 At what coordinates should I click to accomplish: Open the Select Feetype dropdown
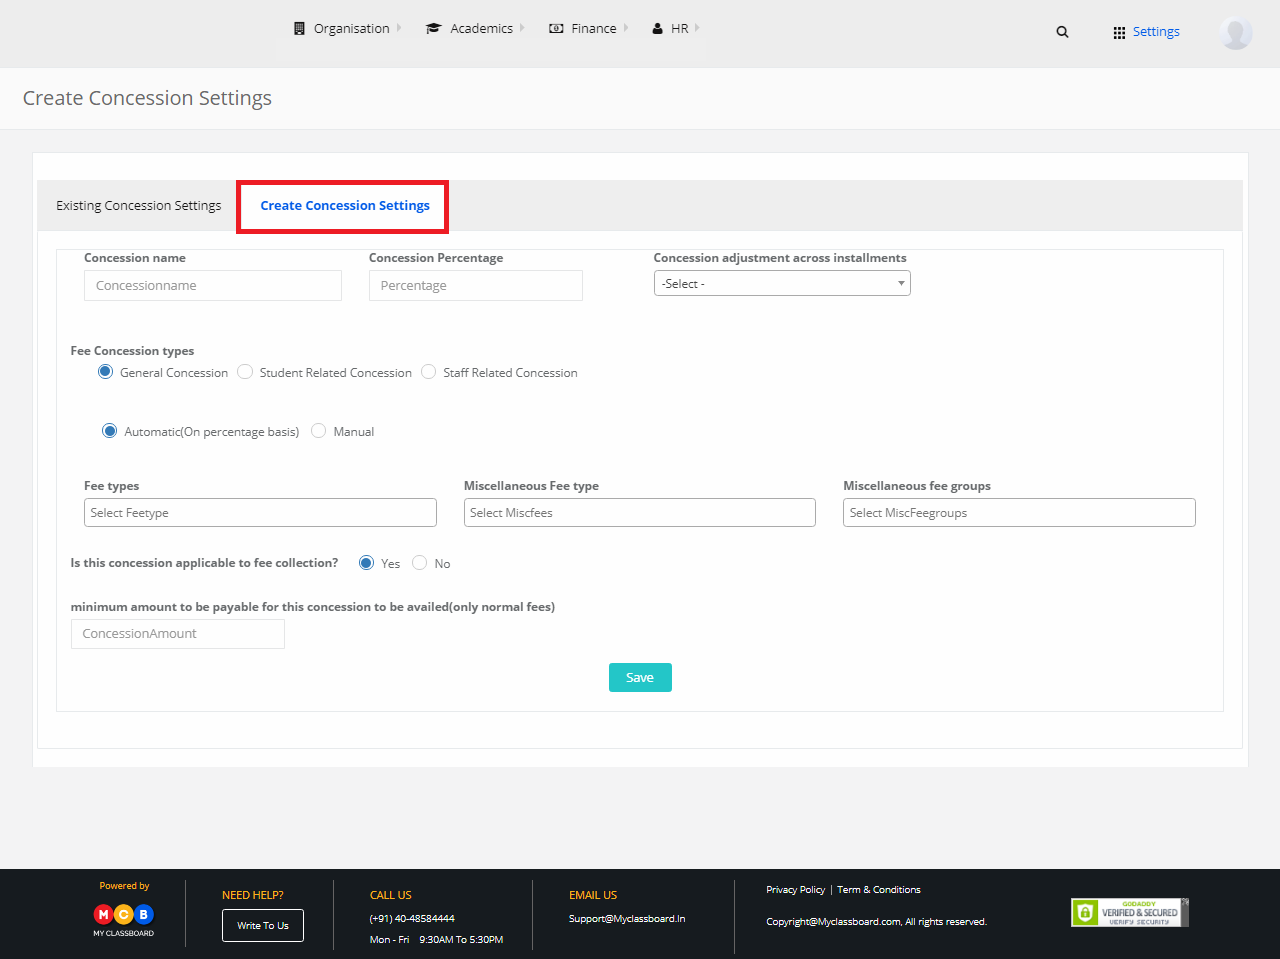pyautogui.click(x=260, y=512)
